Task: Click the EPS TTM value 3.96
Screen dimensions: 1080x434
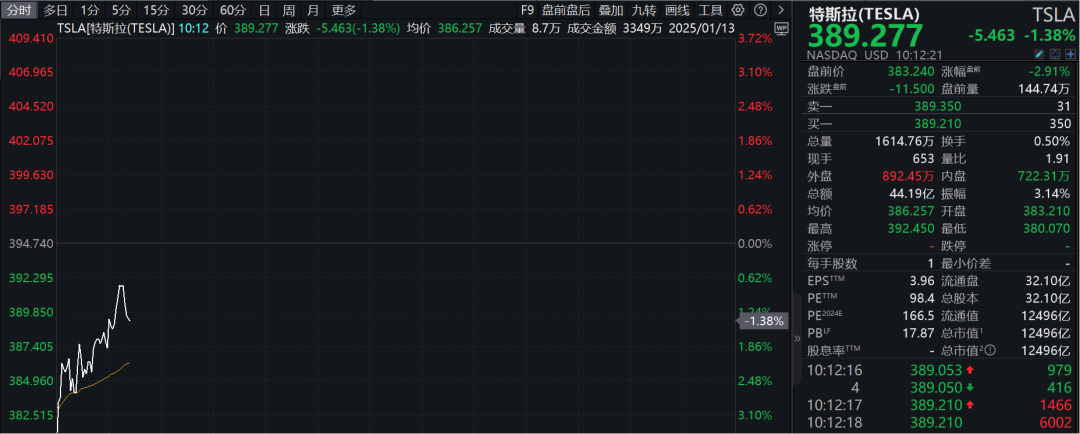Action: [x=922, y=281]
